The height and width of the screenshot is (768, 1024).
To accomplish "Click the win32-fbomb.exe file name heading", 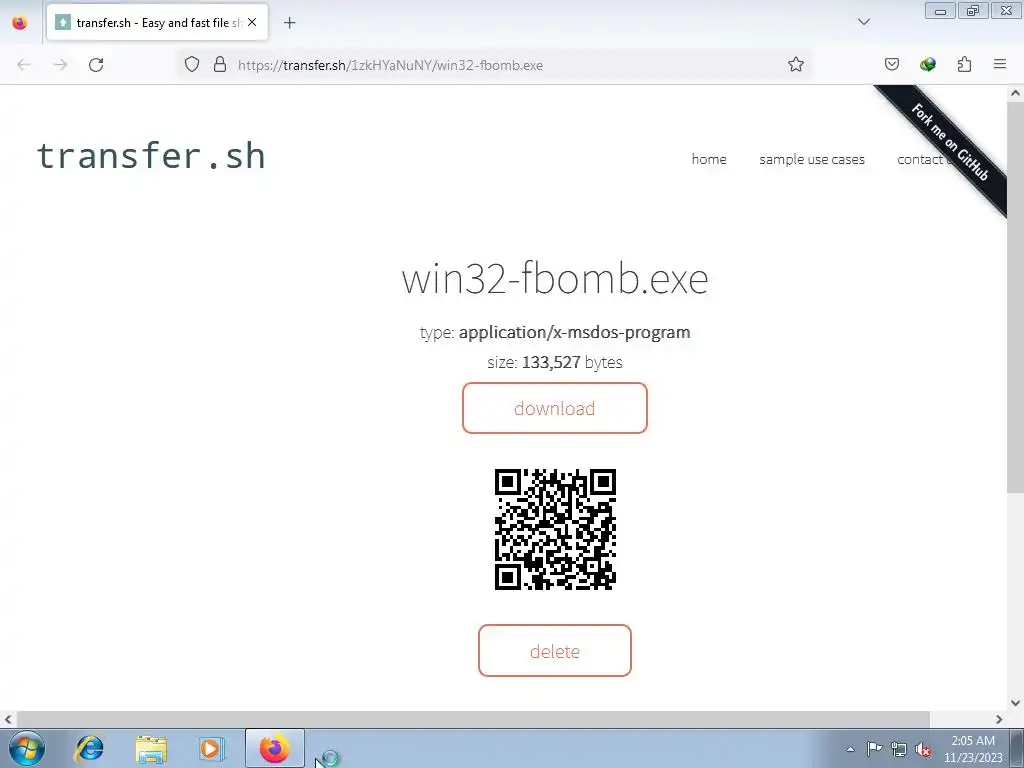I will (554, 279).
